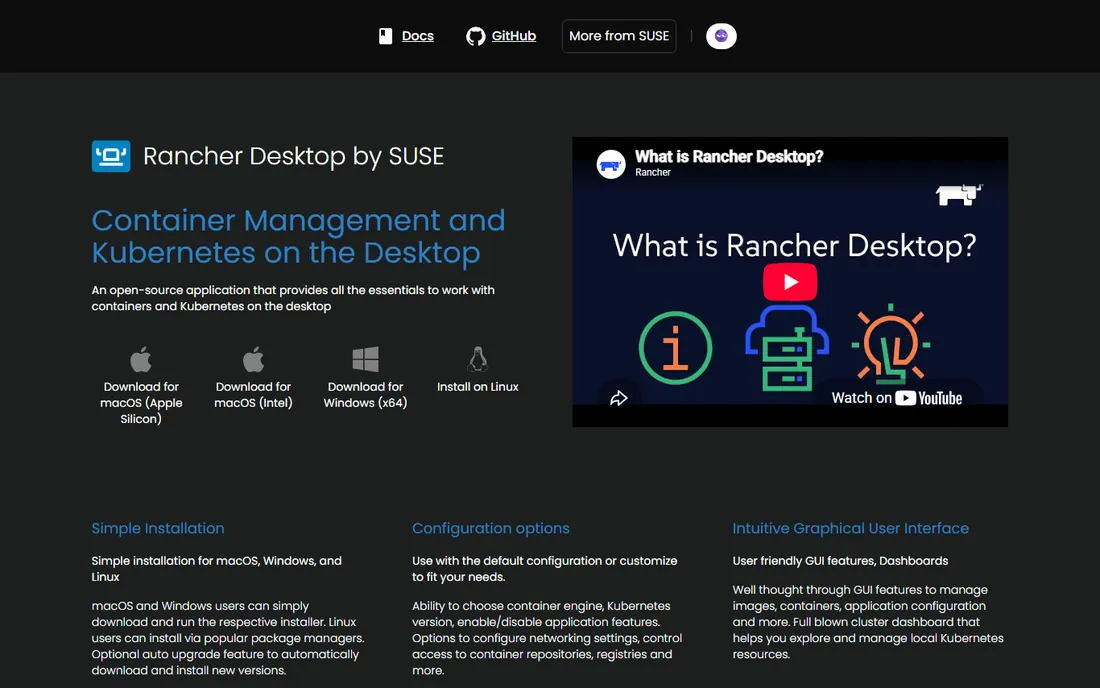Image resolution: width=1100 pixels, height=688 pixels.
Task: Click the green info icon in video thumbnail
Action: tap(675, 348)
